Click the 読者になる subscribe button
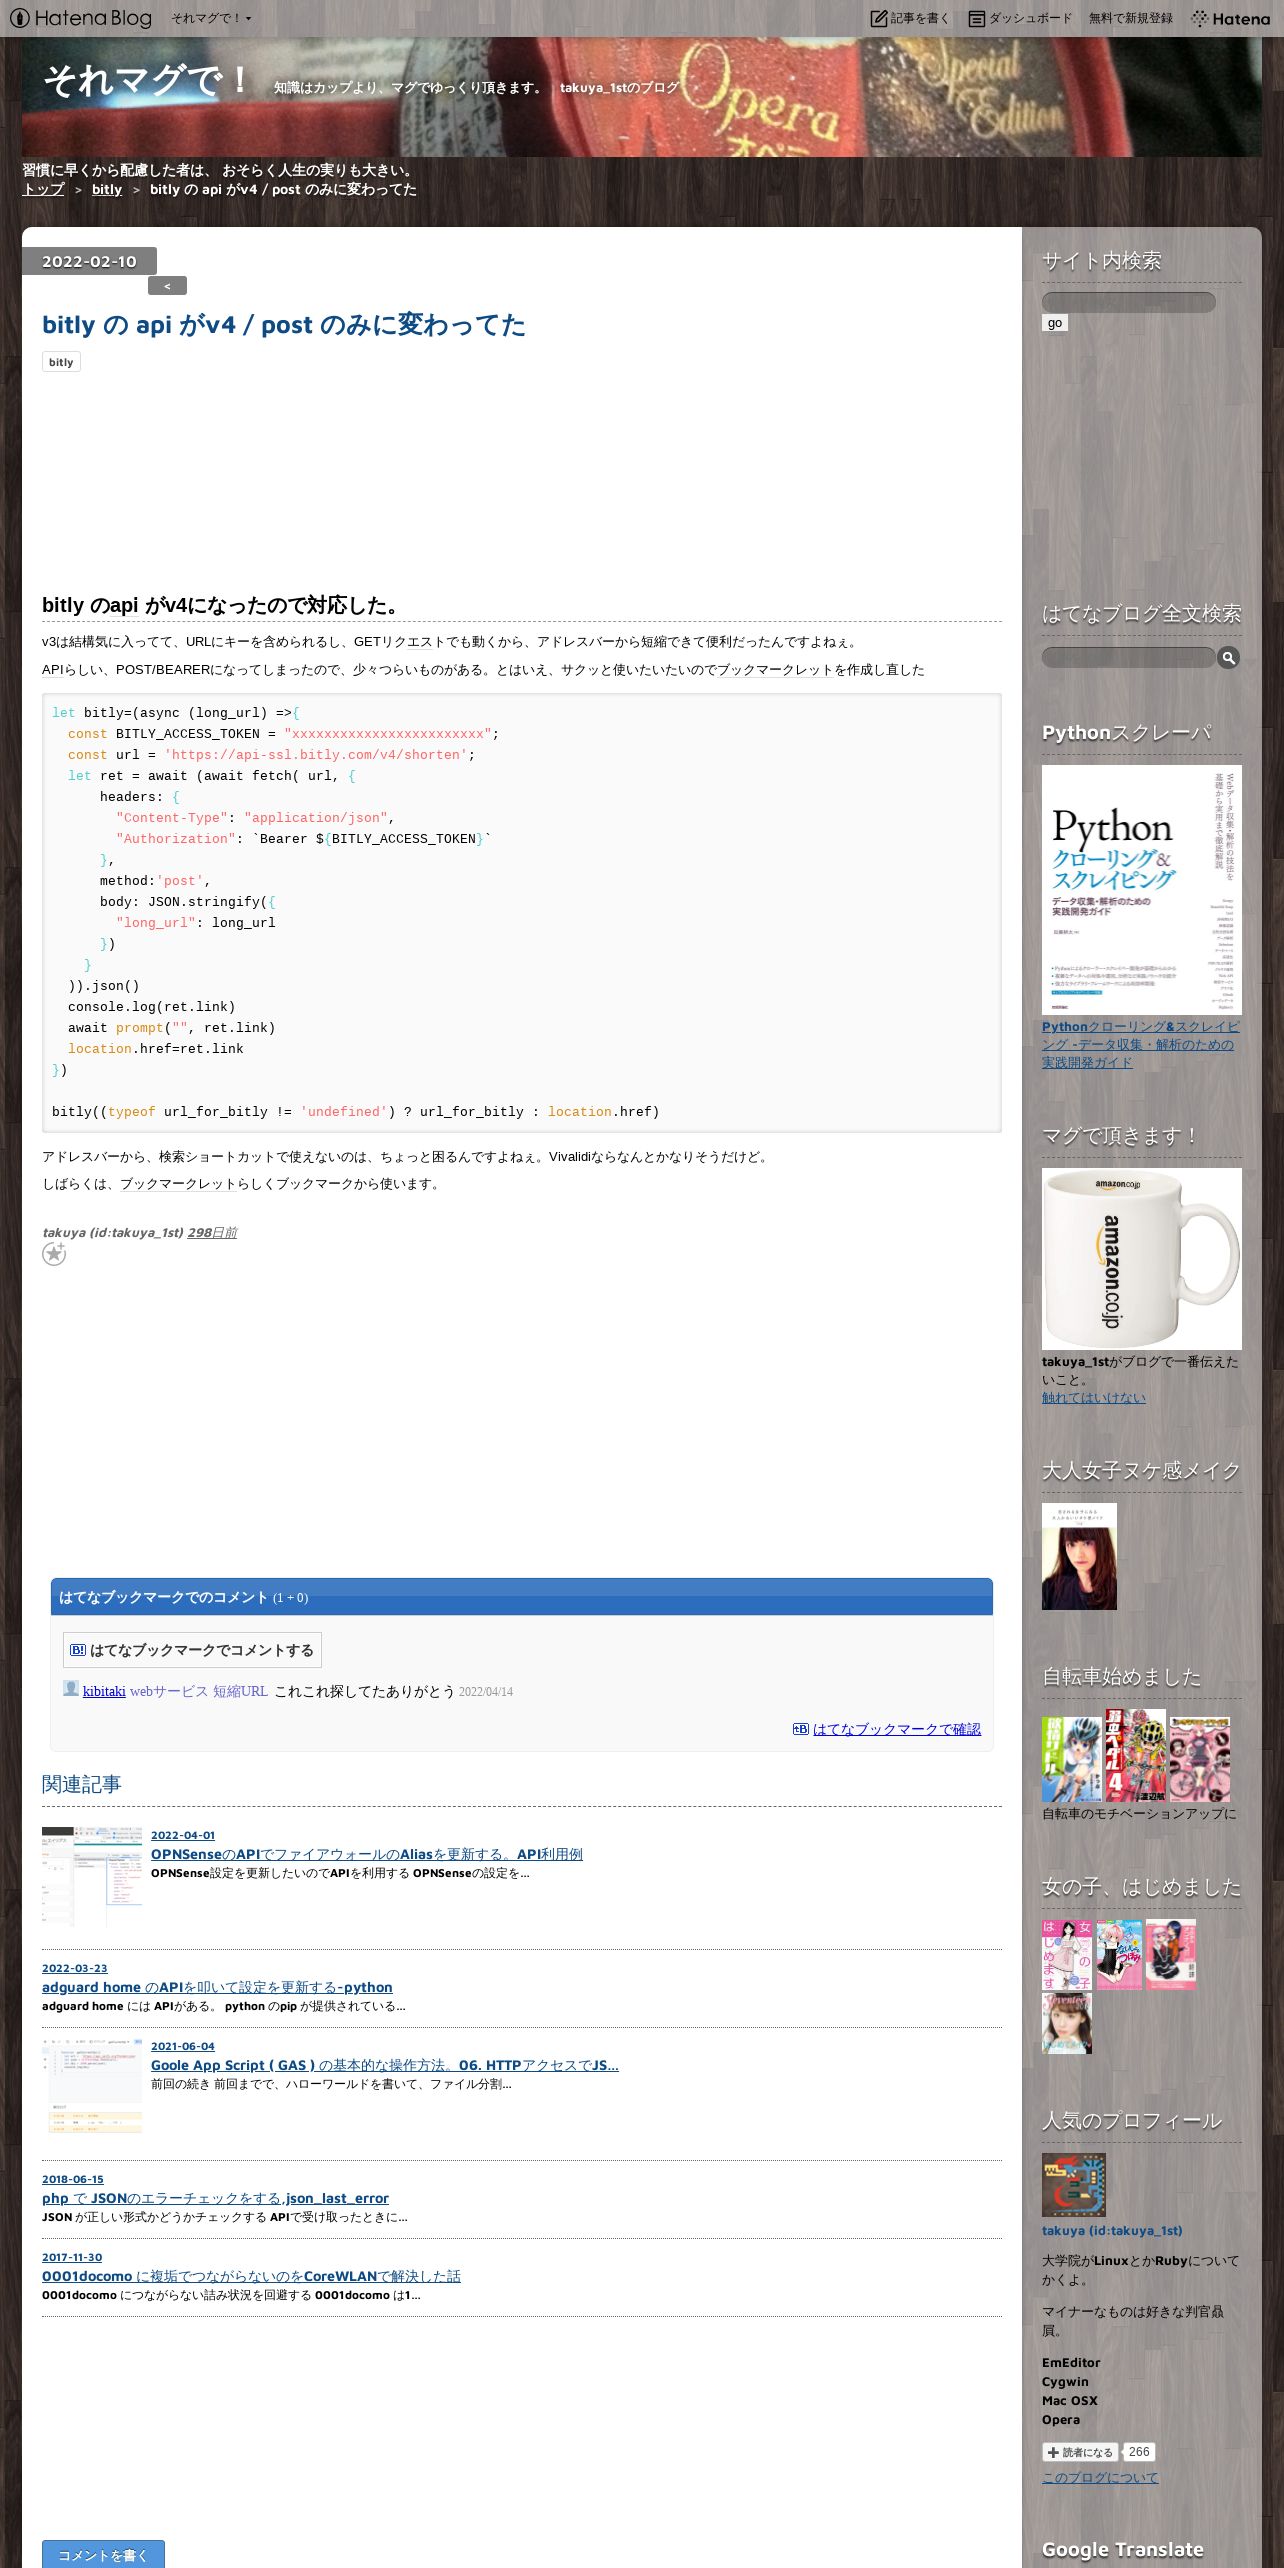 (x=1080, y=2452)
